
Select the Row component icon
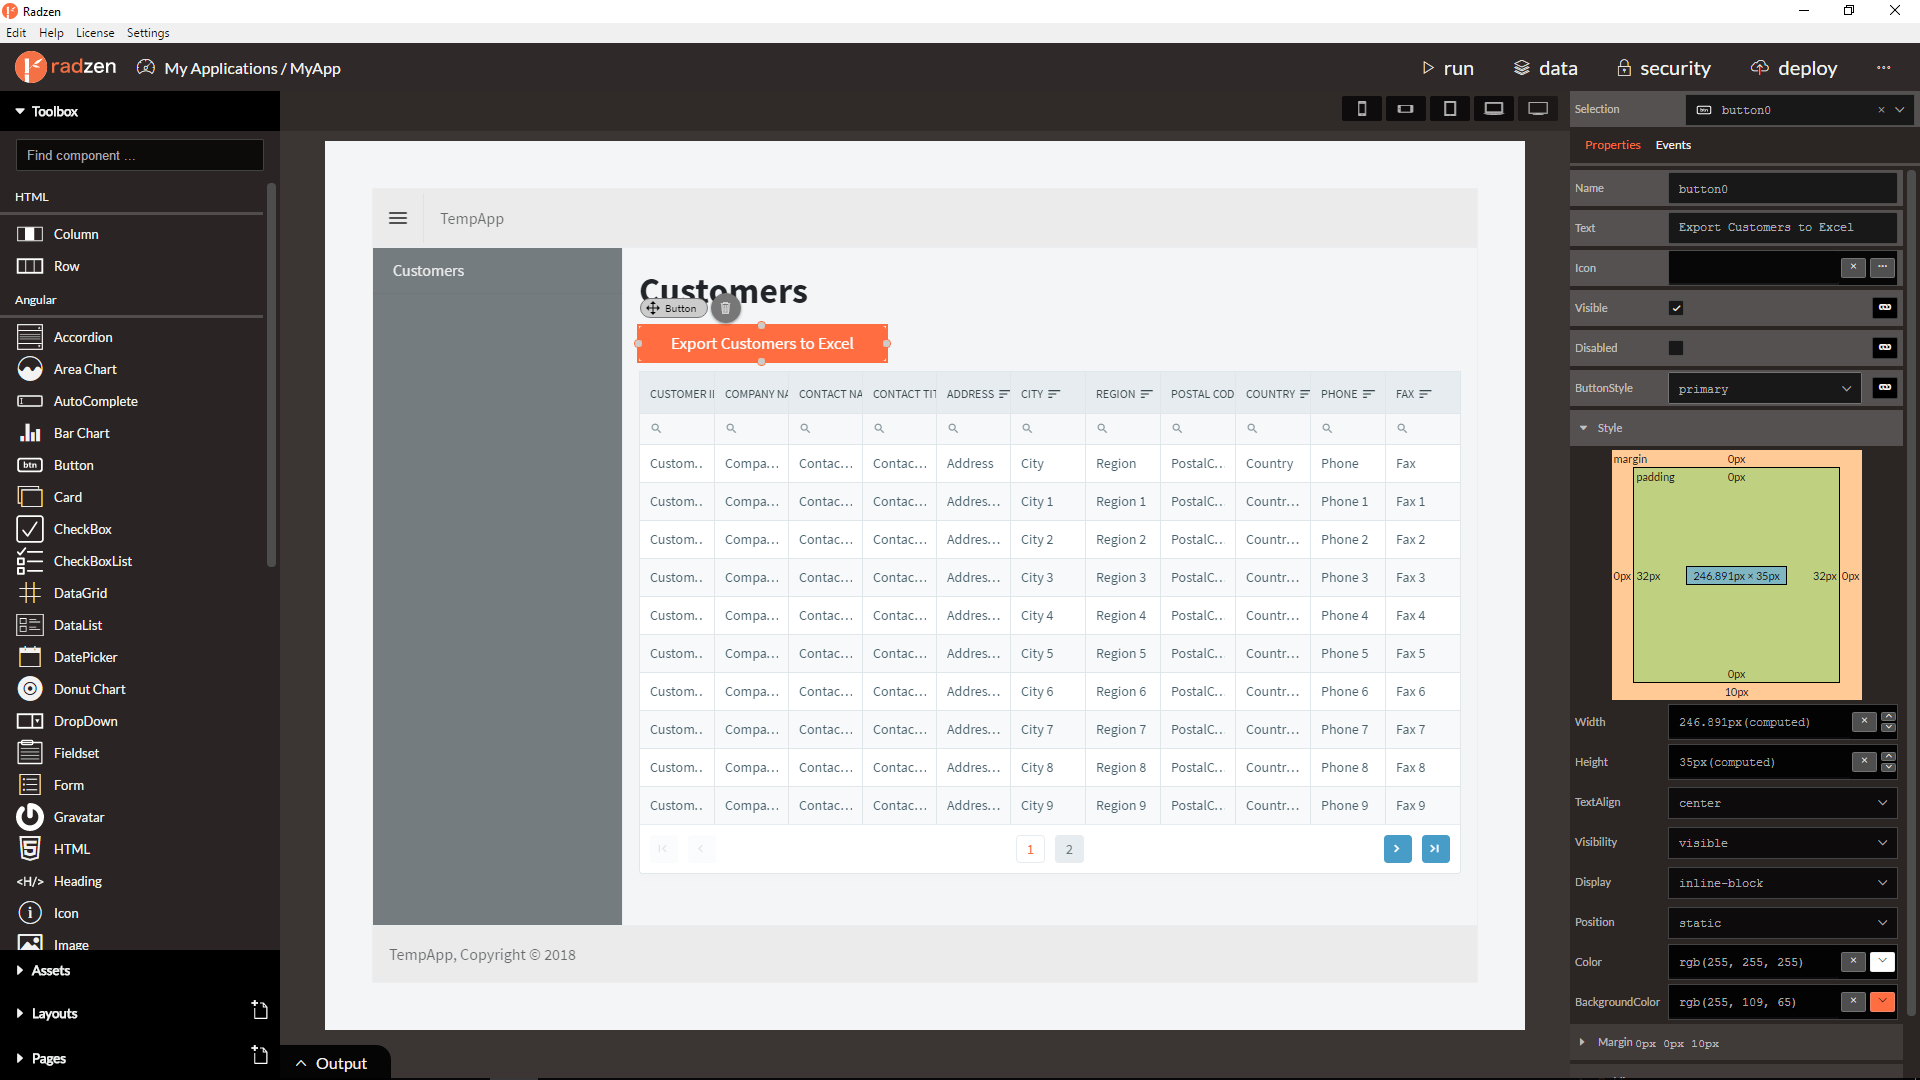tap(30, 266)
